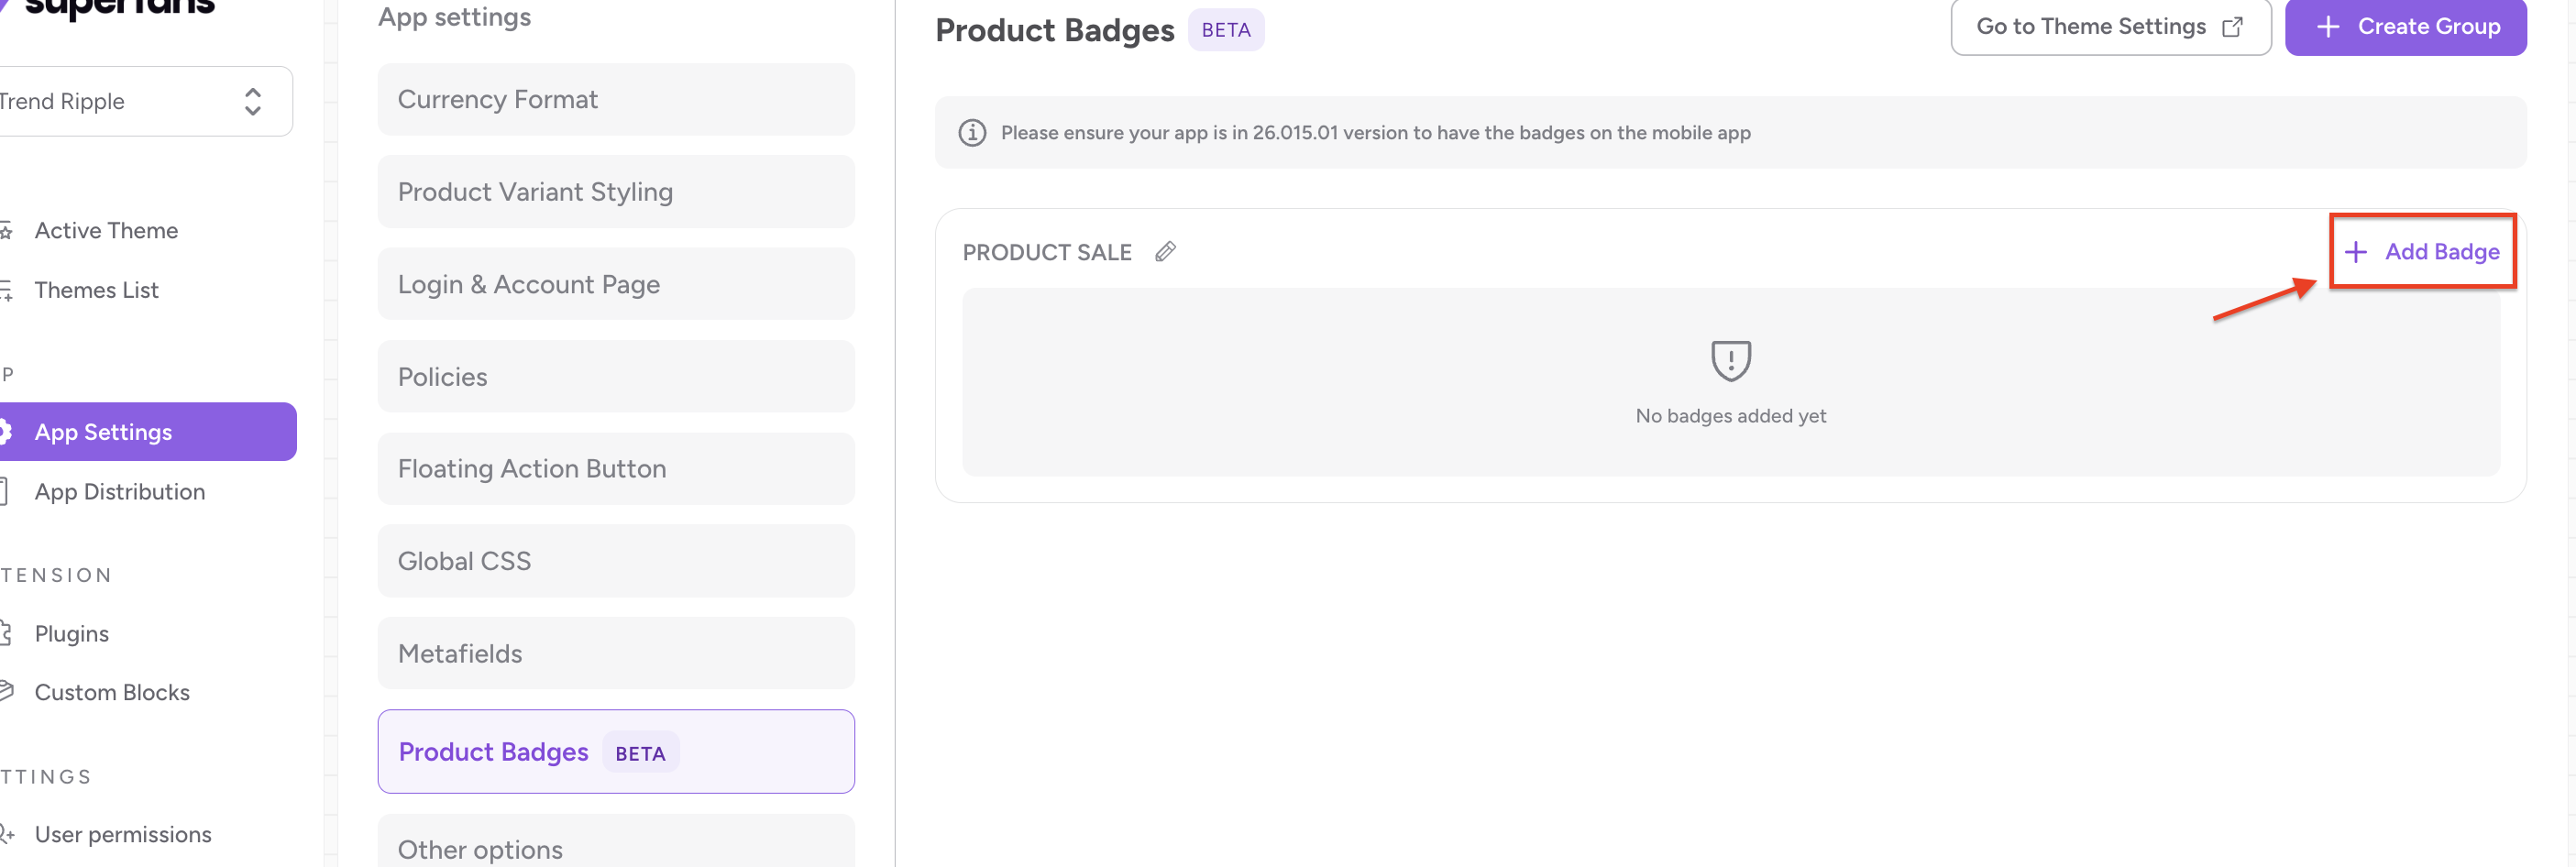
Task: Select Product Variant Styling option
Action: pos(615,192)
